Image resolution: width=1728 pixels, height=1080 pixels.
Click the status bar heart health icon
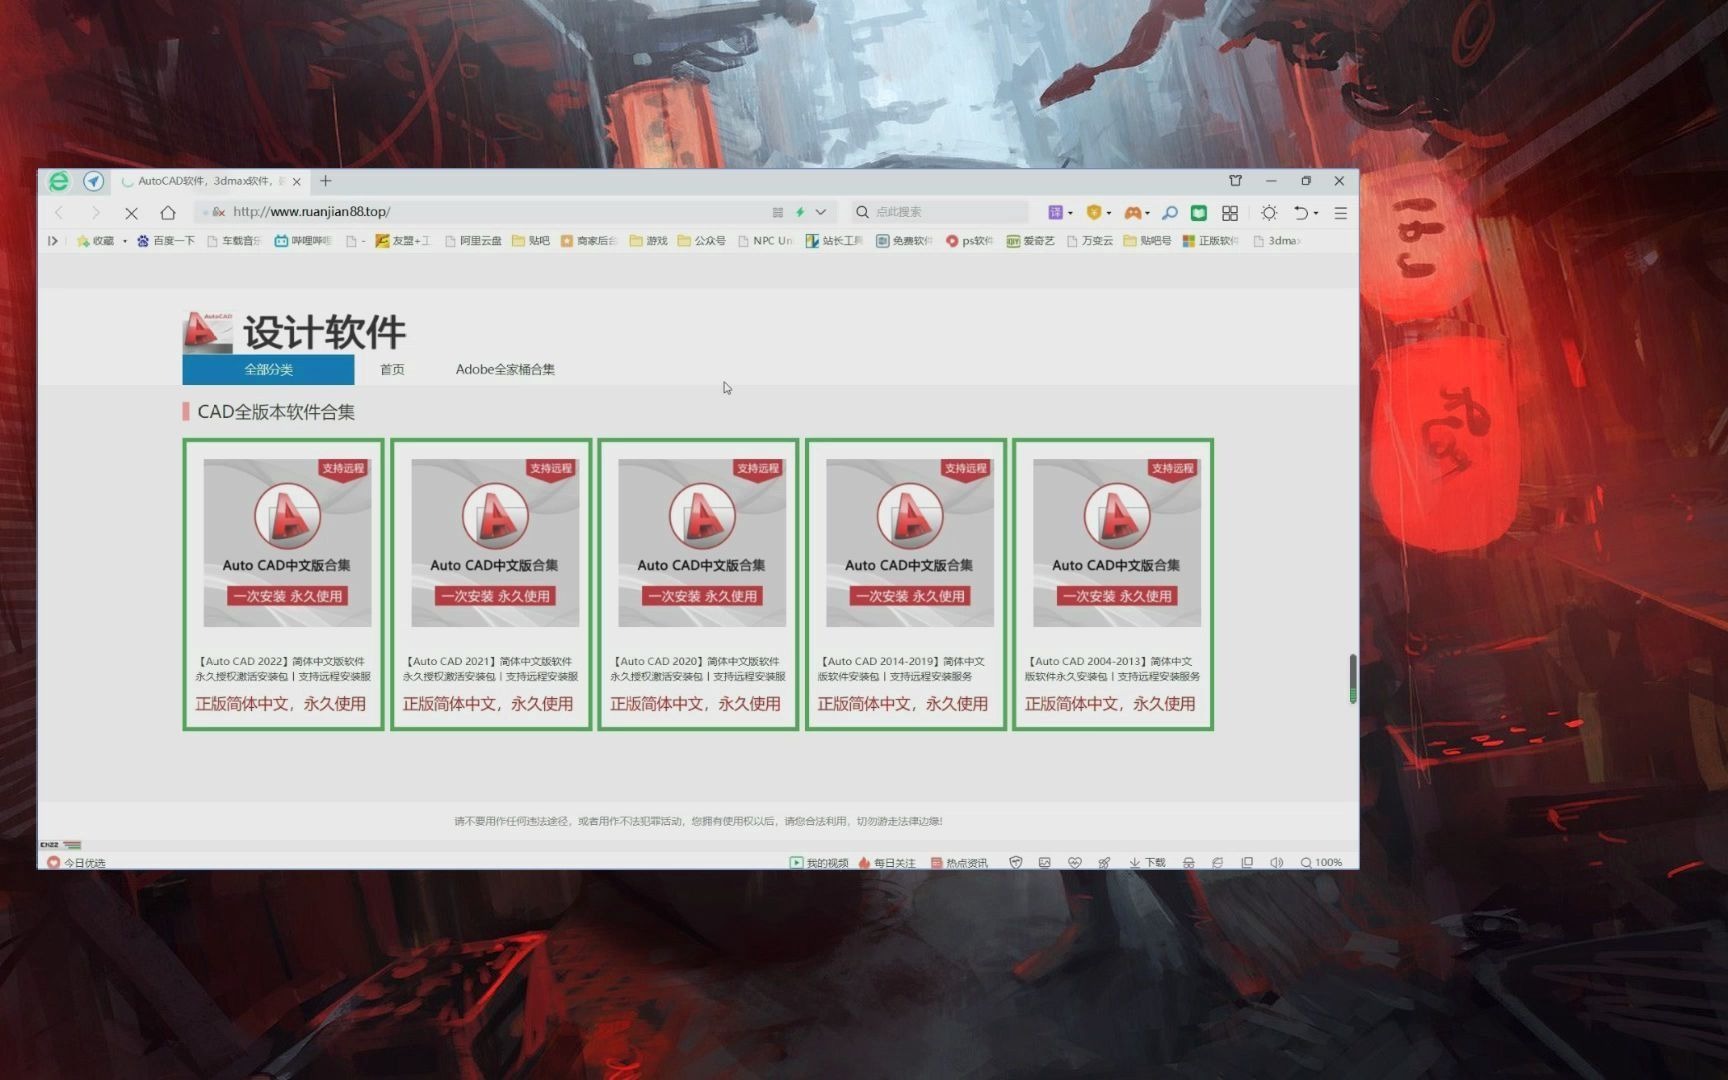pos(1075,862)
